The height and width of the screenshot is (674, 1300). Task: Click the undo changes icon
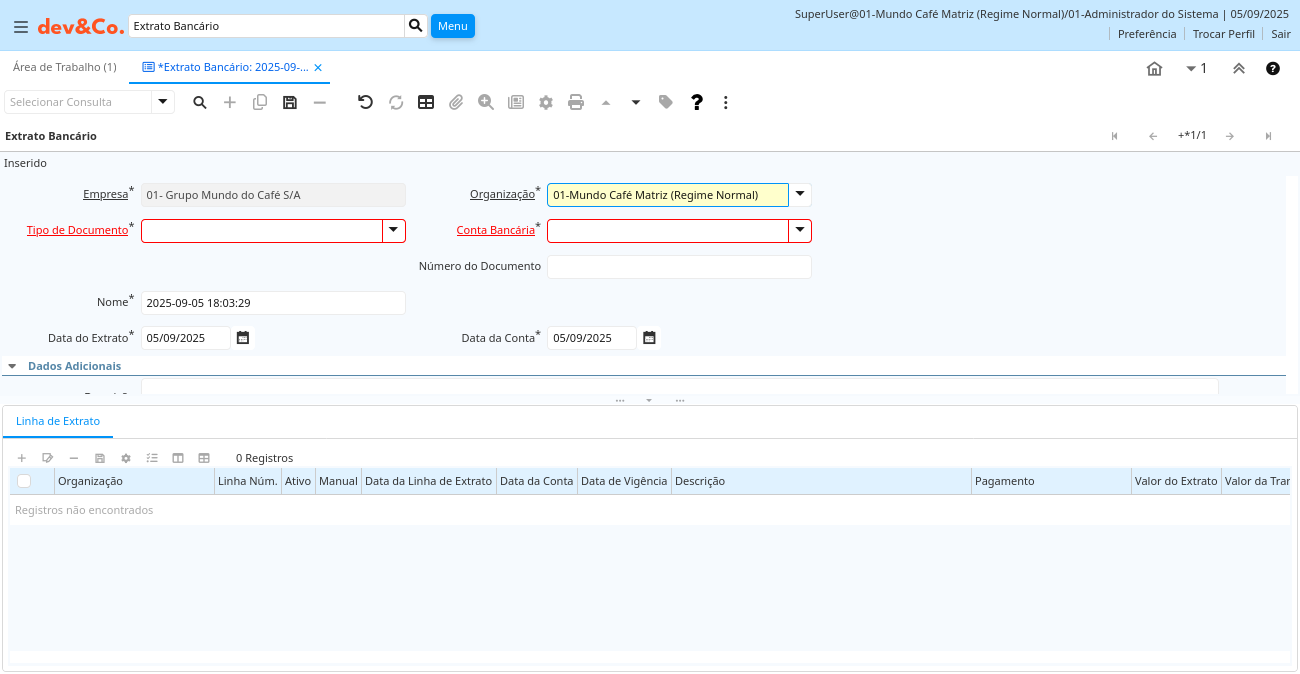[365, 102]
